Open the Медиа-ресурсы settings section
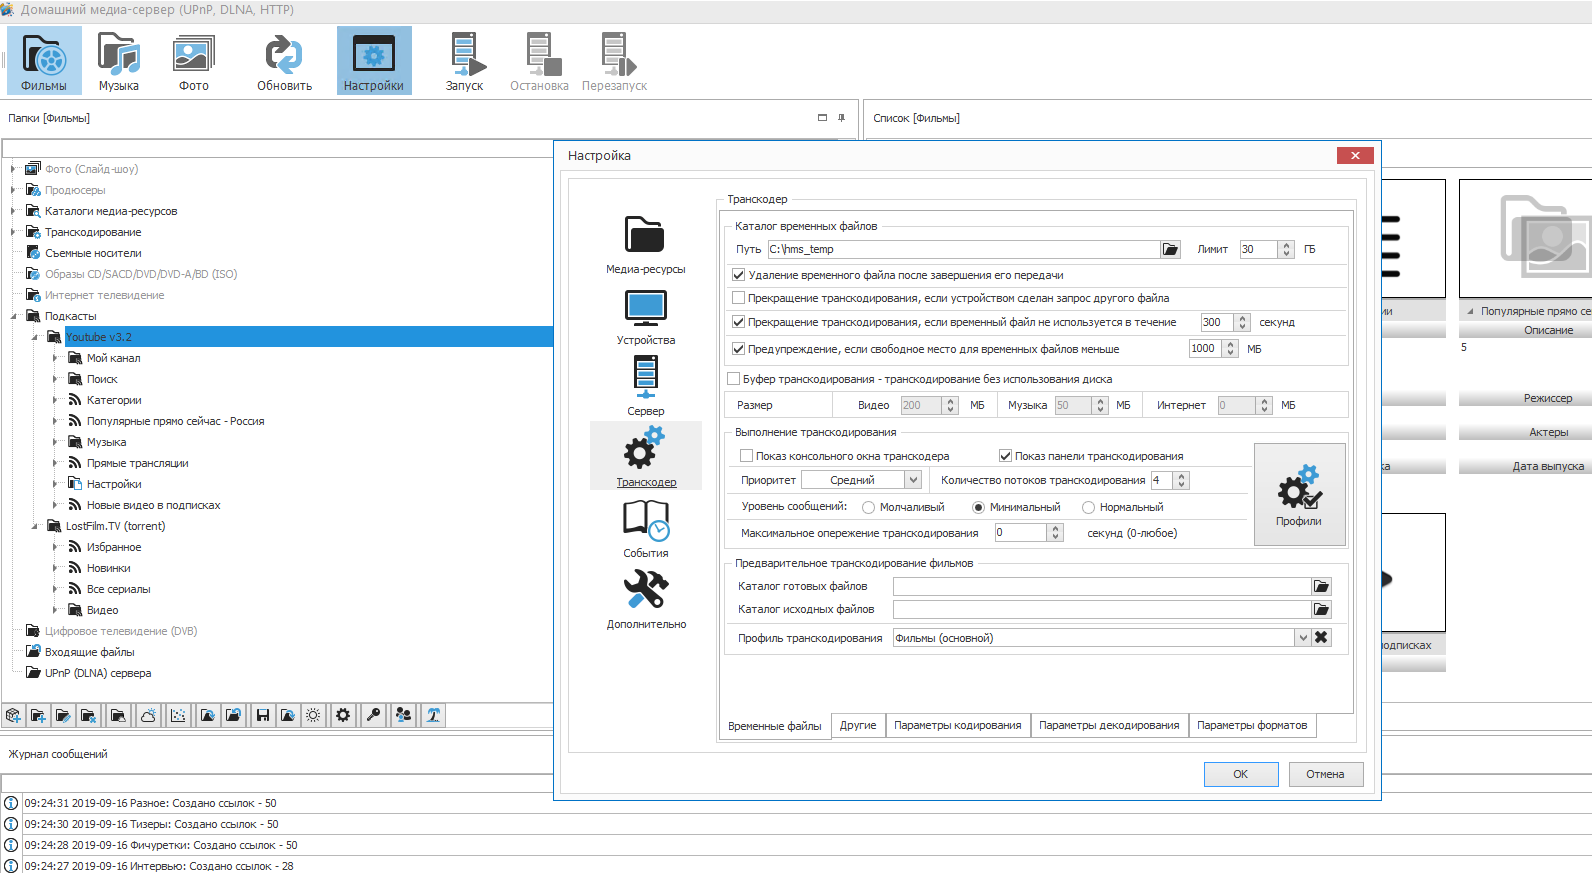The height and width of the screenshot is (873, 1592). pyautogui.click(x=645, y=244)
